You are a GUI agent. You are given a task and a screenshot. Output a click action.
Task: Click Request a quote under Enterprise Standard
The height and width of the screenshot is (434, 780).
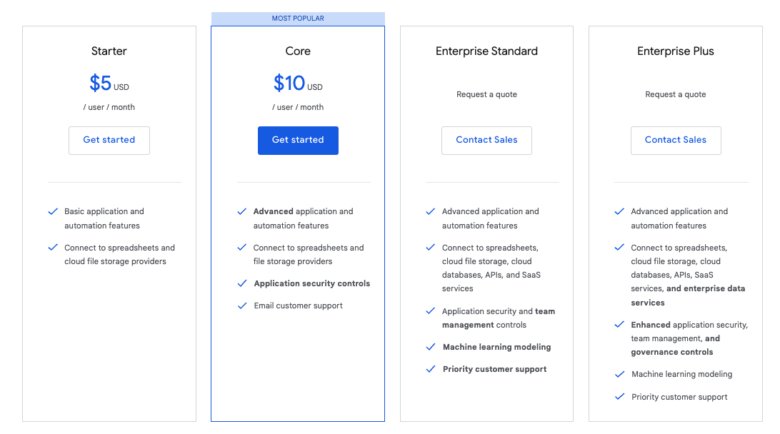[486, 95]
